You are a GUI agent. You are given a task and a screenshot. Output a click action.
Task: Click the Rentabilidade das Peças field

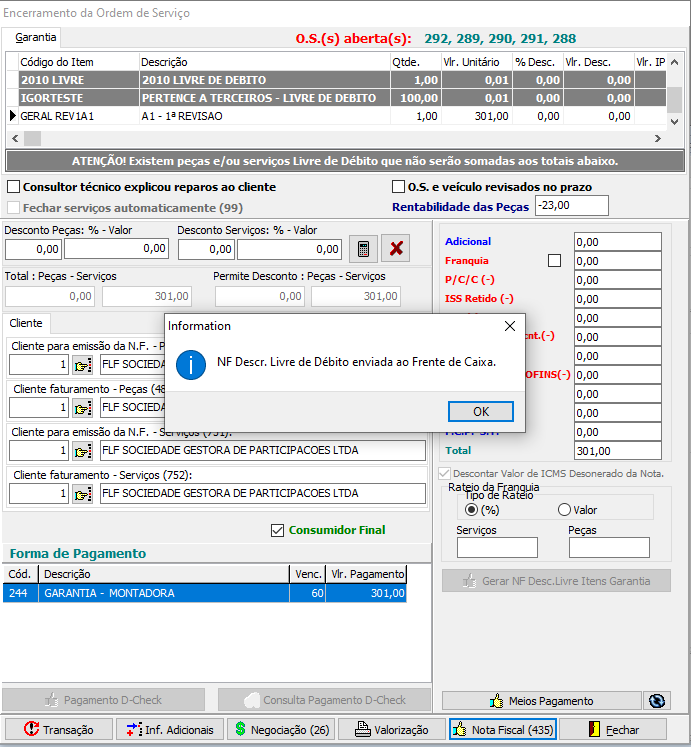(571, 205)
